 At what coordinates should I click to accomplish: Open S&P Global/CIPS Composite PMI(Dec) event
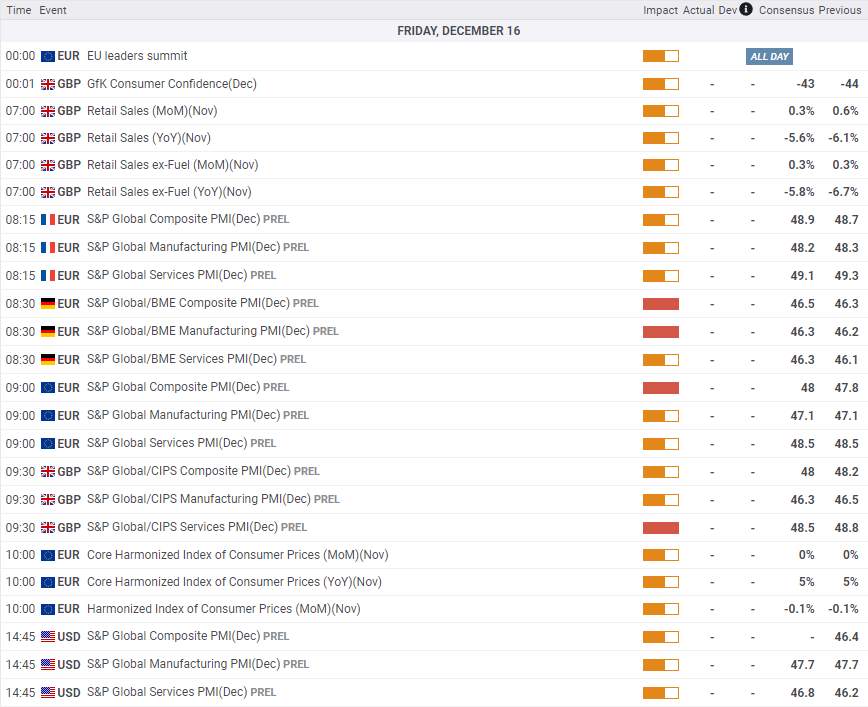(189, 471)
